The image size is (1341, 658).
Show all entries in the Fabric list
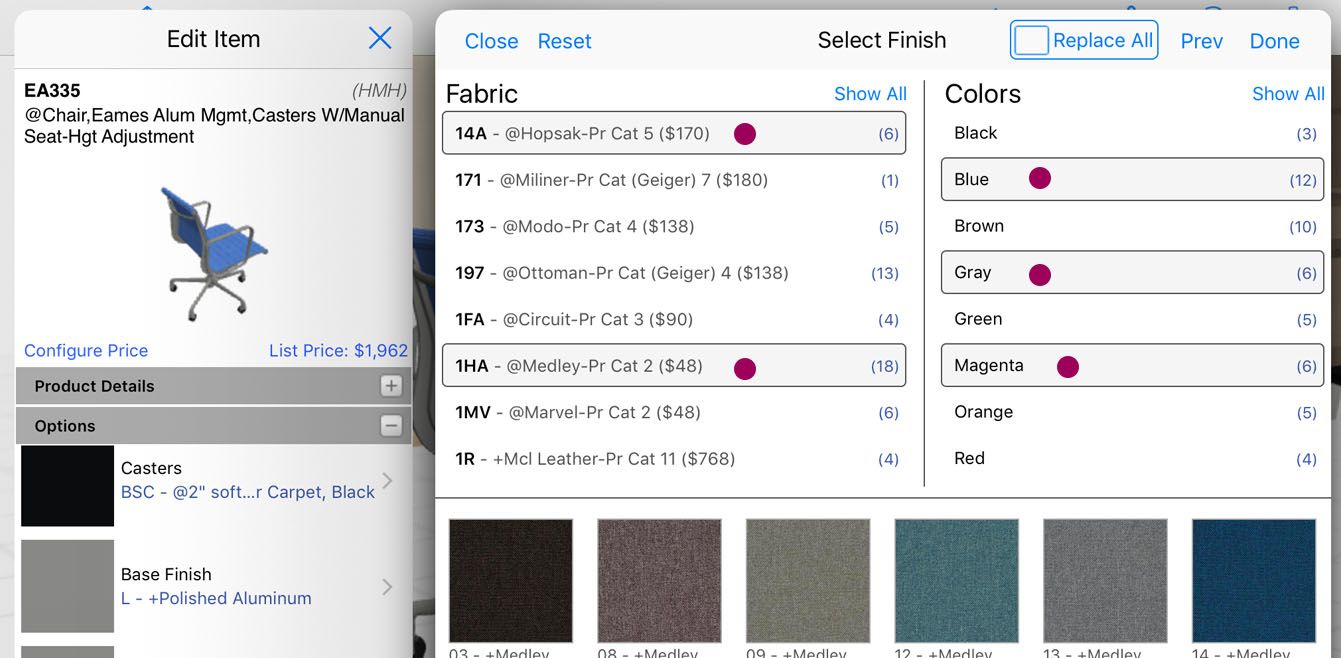870,94
